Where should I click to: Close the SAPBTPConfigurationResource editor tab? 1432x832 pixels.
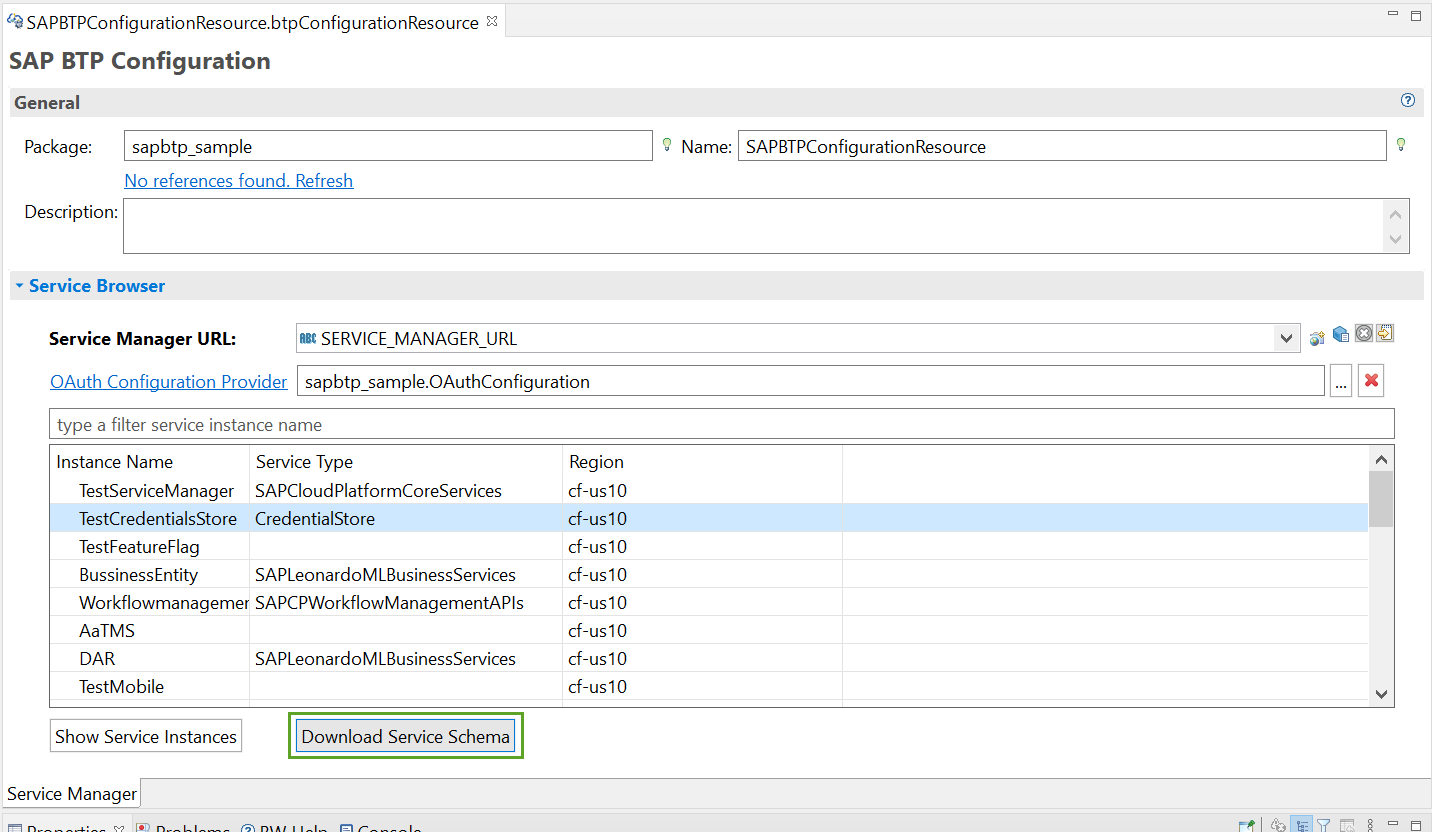492,21
